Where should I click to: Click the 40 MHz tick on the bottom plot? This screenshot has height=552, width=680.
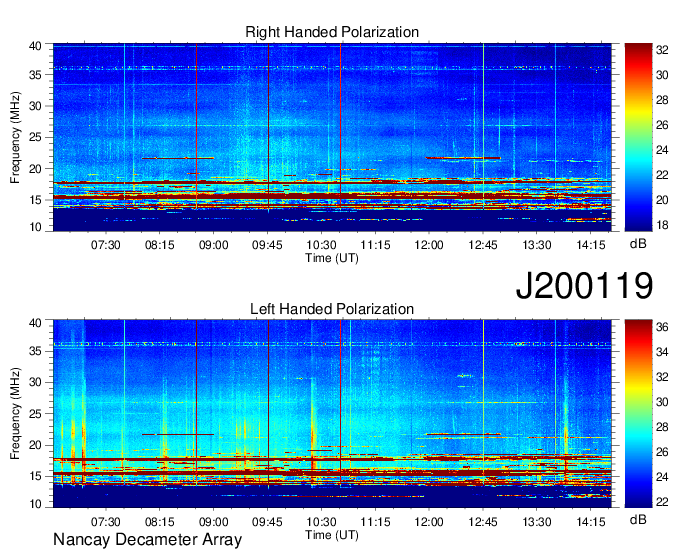pos(35,322)
